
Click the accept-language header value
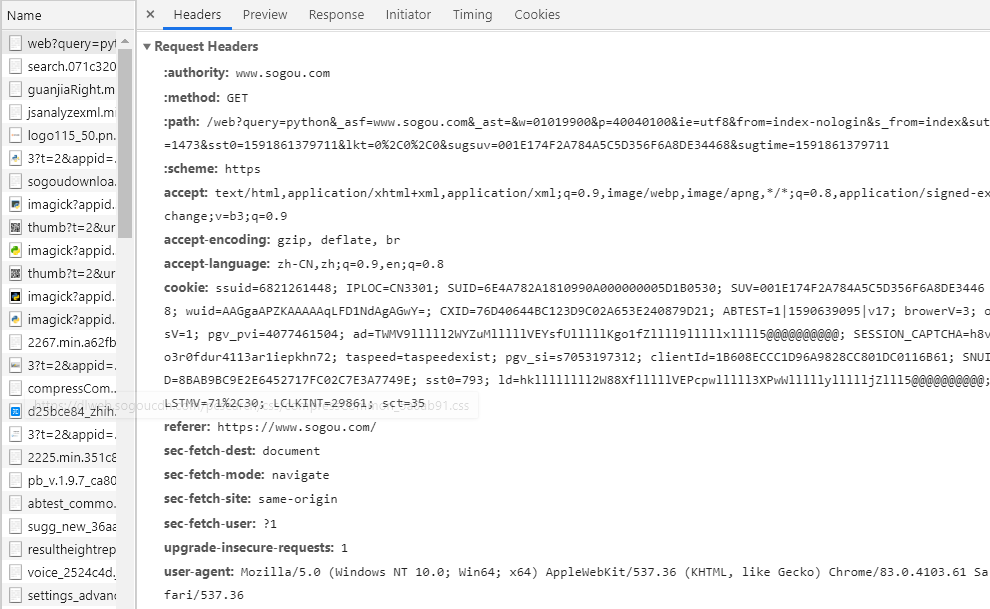coord(361,264)
